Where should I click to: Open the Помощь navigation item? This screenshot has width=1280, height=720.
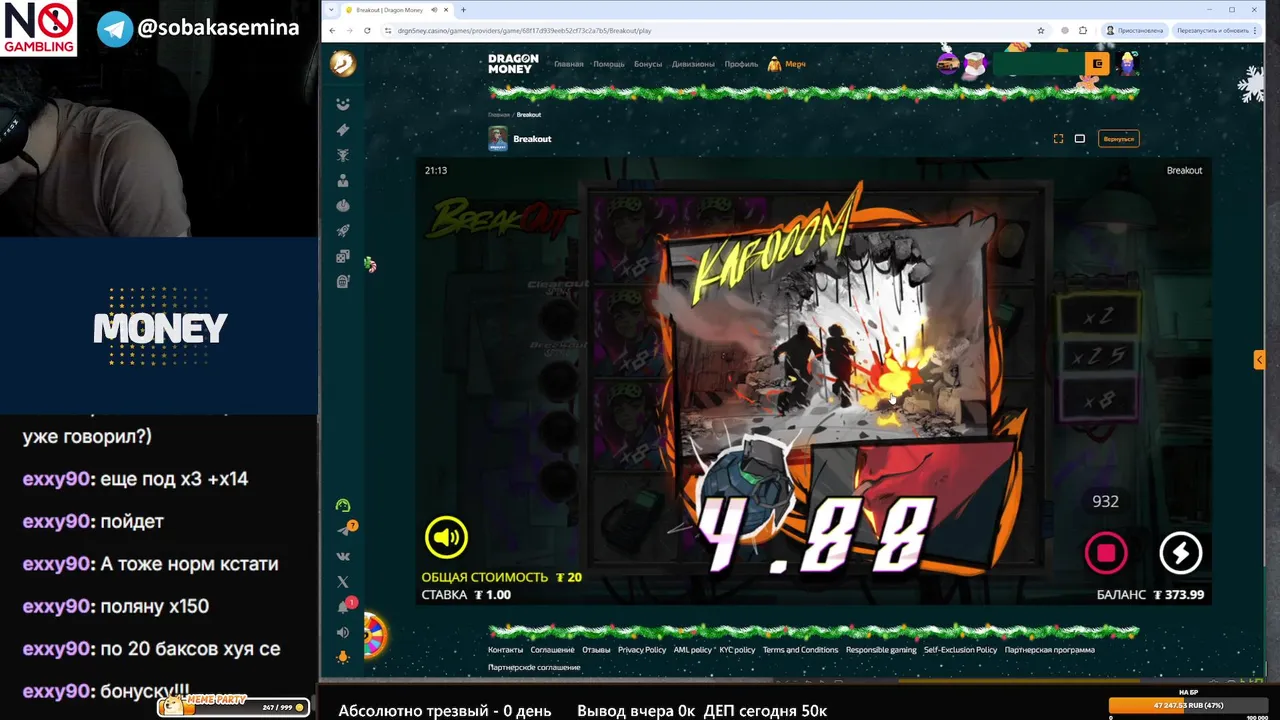click(x=609, y=64)
